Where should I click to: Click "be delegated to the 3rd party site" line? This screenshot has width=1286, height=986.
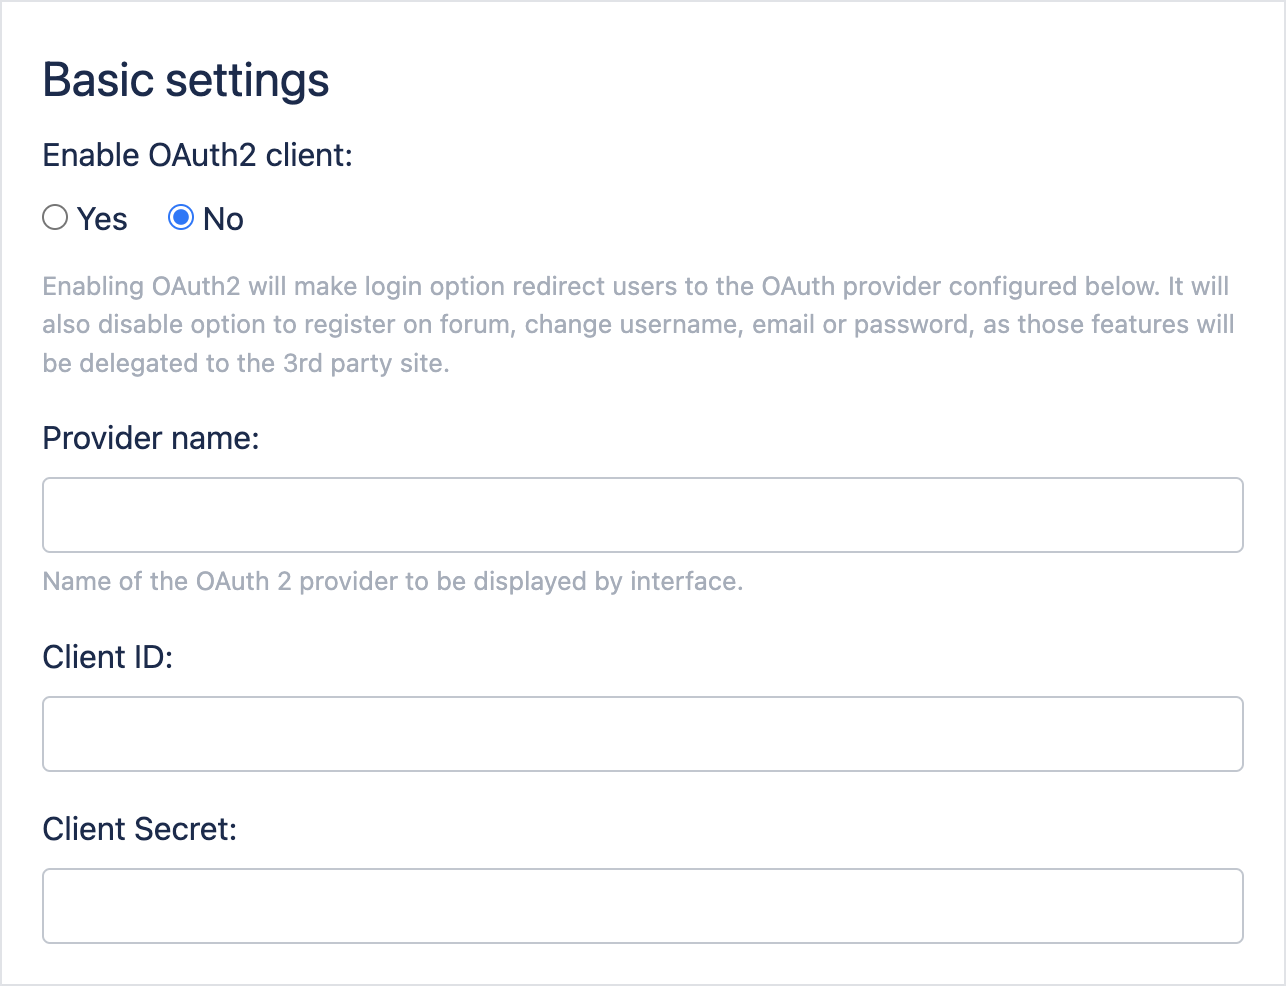click(246, 363)
